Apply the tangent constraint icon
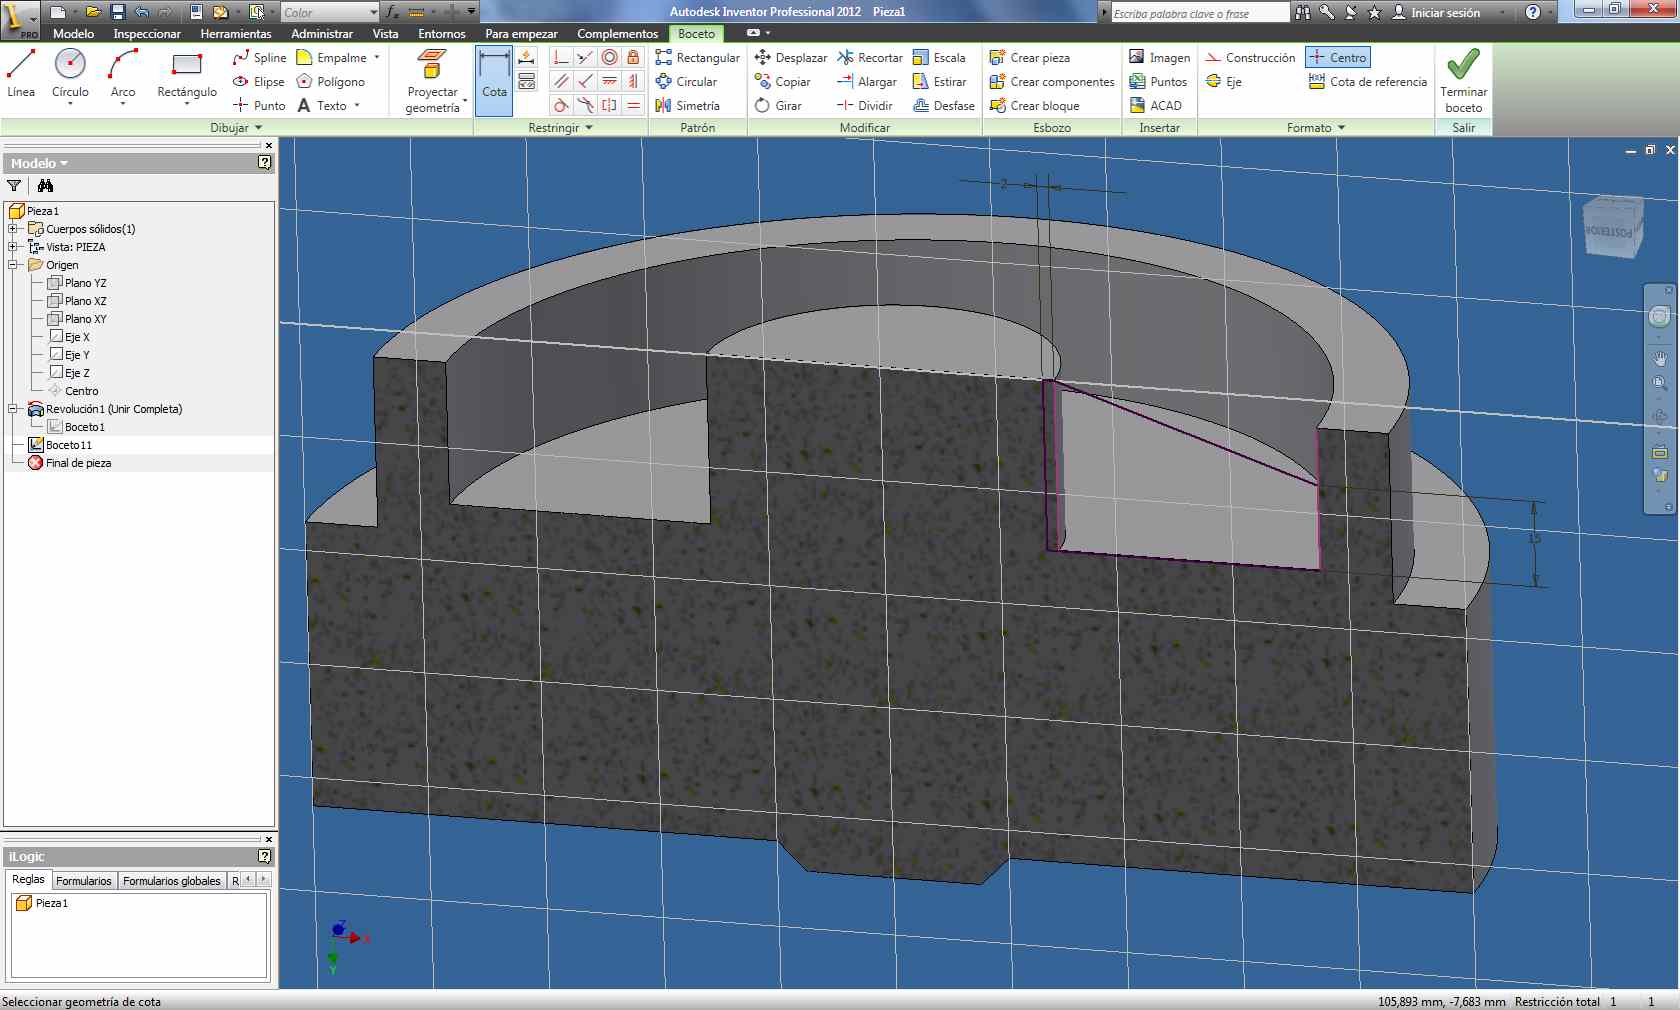1680x1010 pixels. [x=561, y=105]
